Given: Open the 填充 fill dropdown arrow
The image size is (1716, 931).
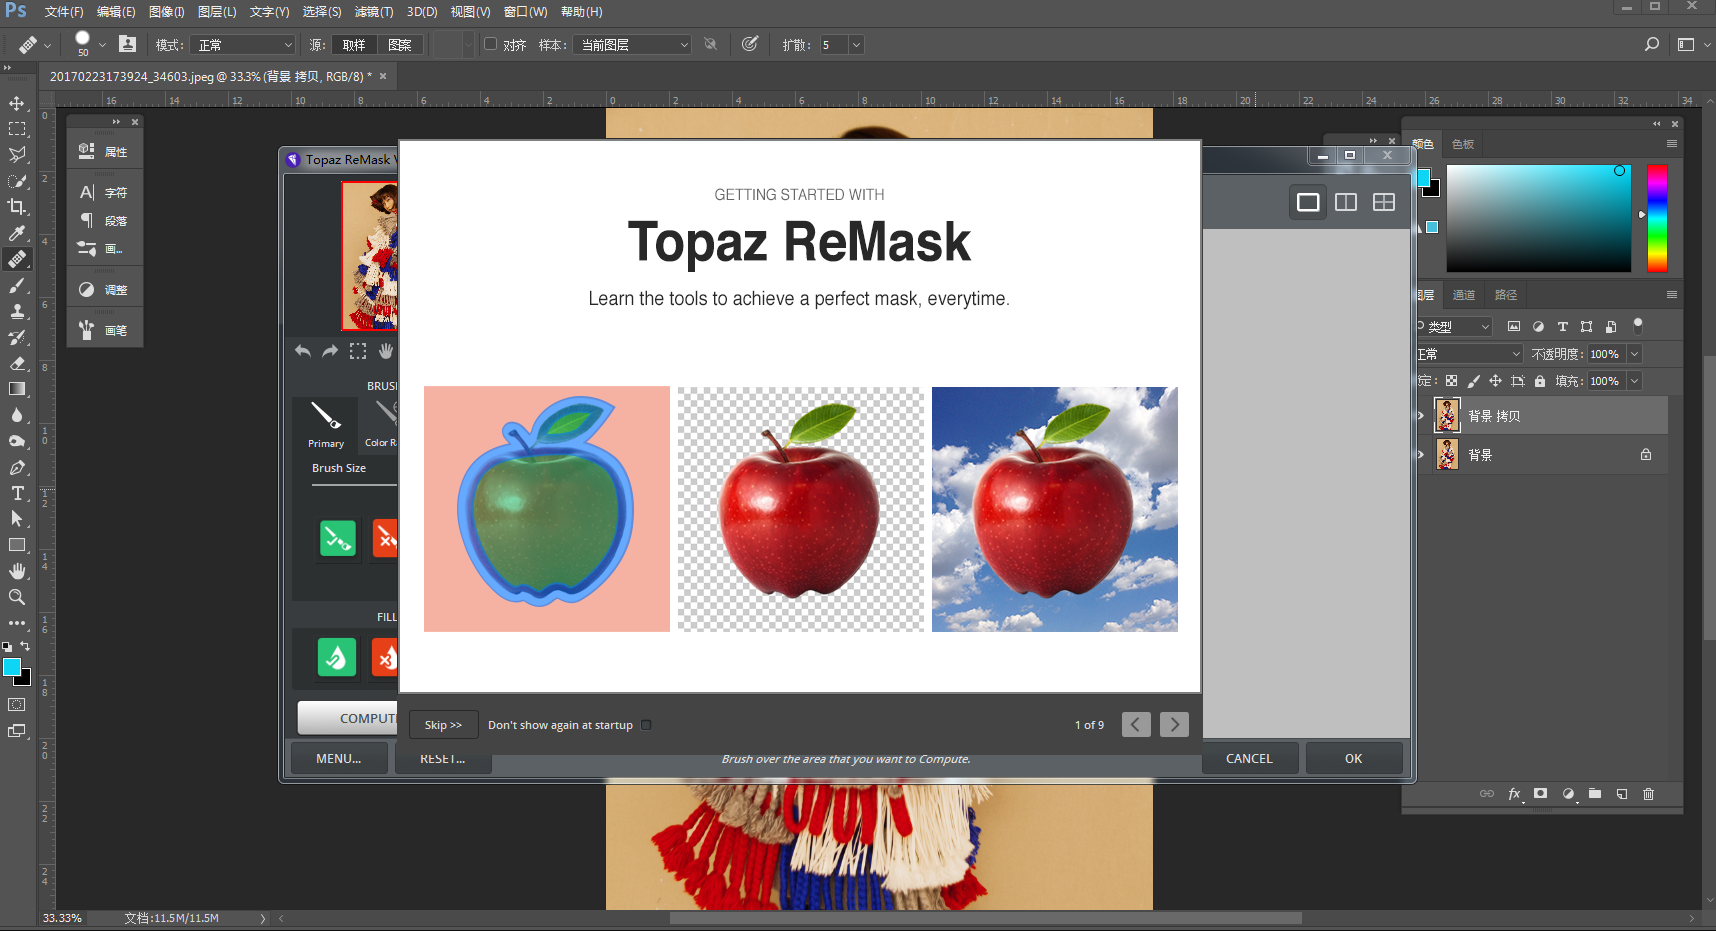Looking at the screenshot, I should [x=1635, y=381].
